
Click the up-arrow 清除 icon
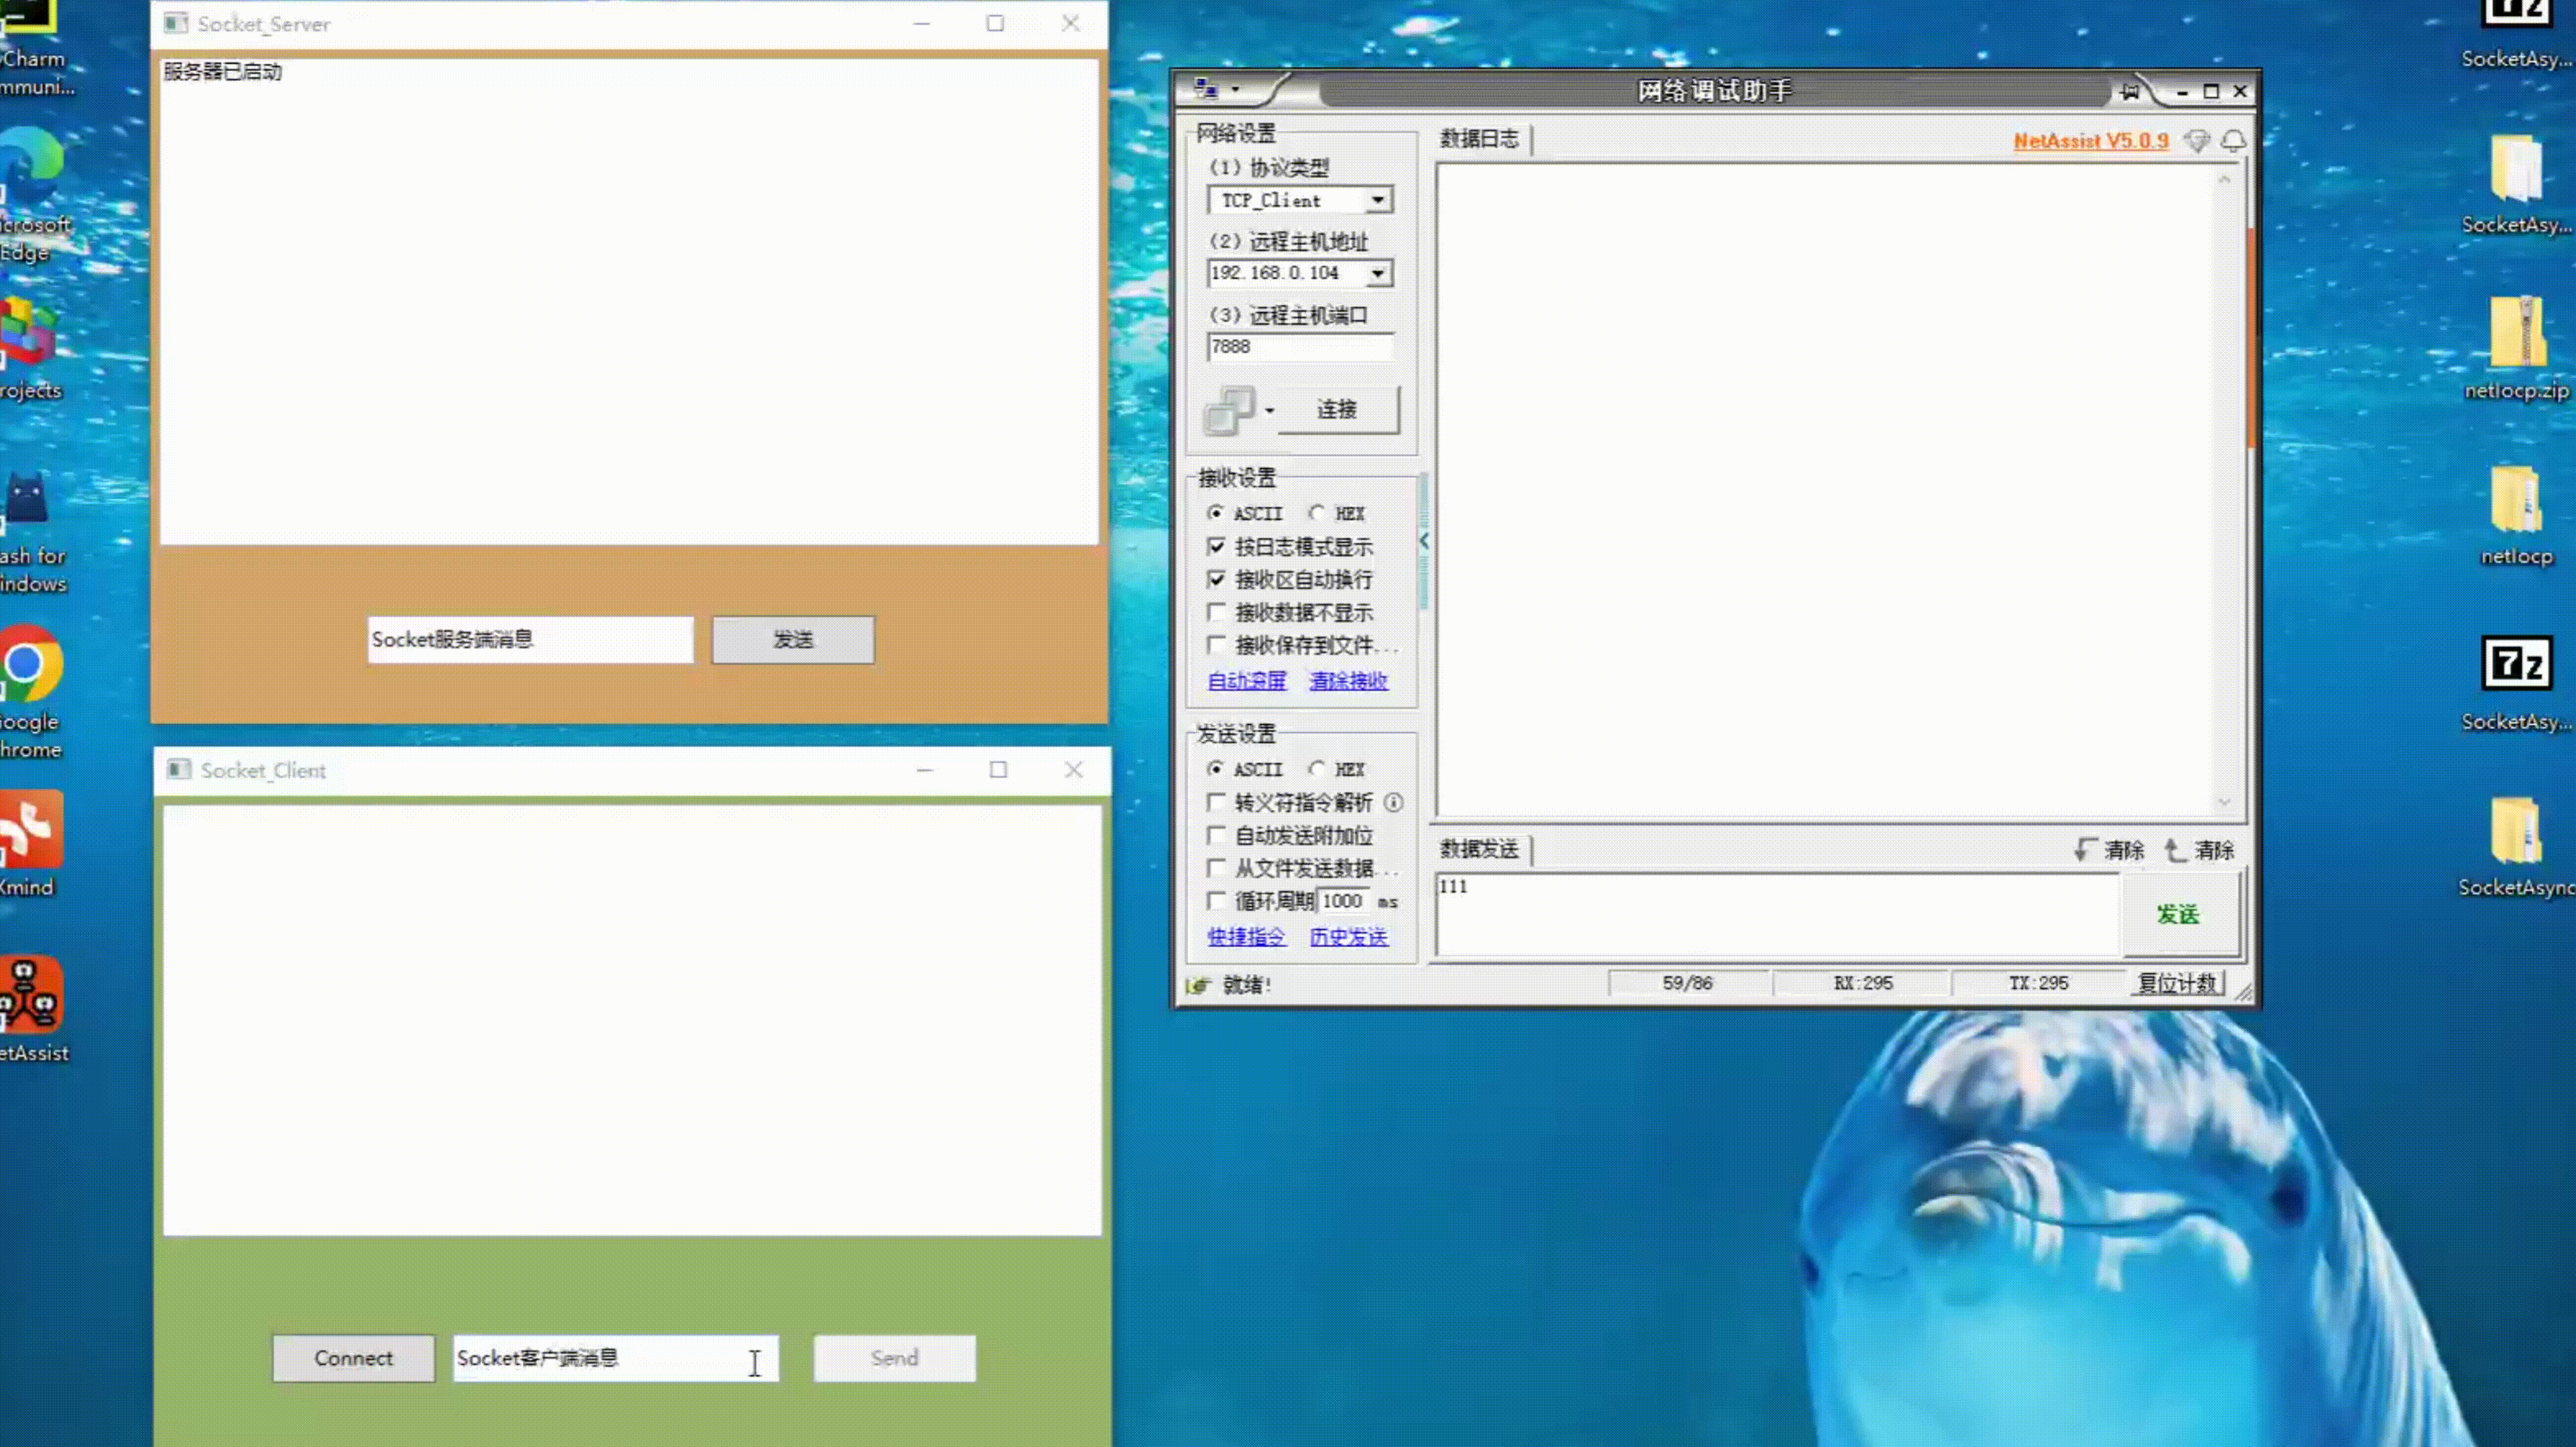(2174, 850)
